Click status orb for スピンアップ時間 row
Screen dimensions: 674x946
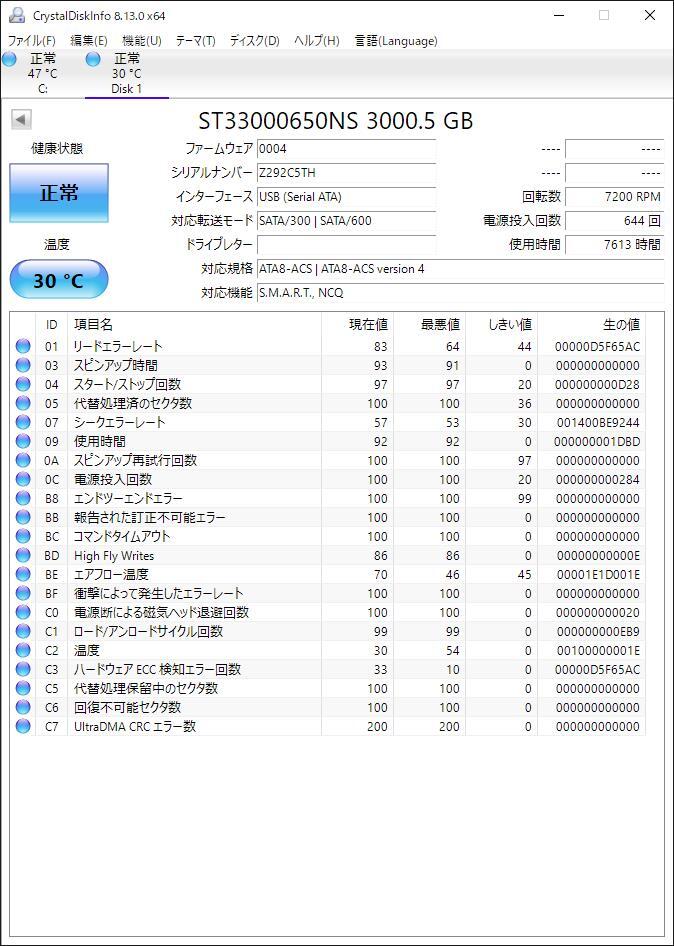click(x=23, y=365)
